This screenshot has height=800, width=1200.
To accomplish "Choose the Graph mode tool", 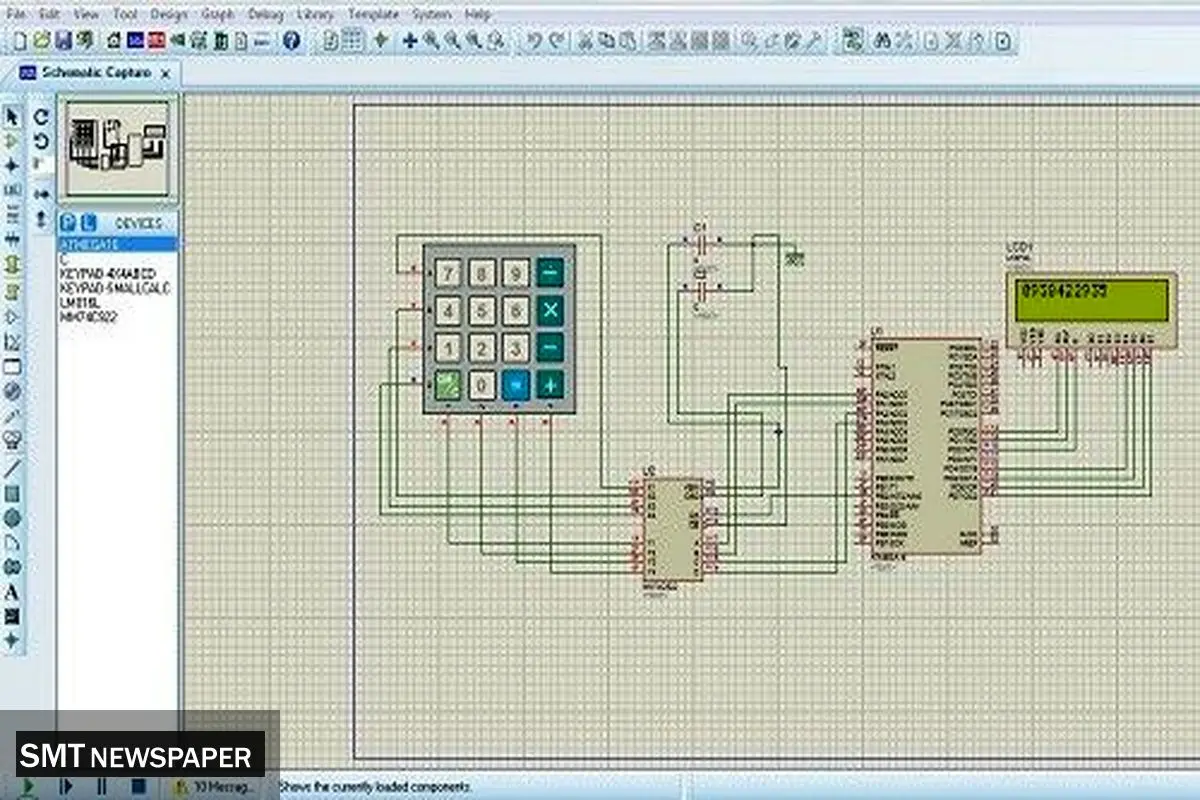I will coord(12,342).
